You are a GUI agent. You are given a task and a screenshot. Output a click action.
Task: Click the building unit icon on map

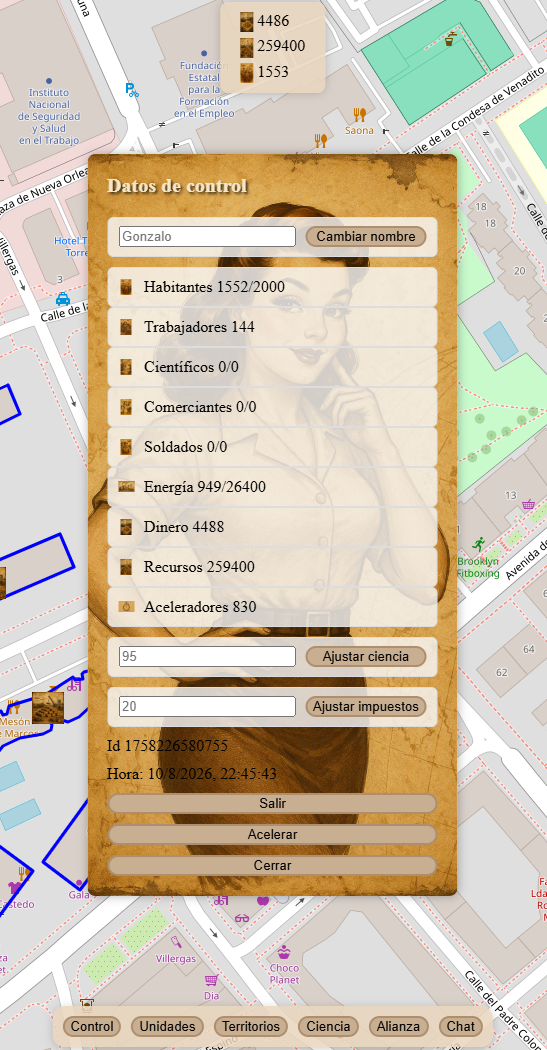point(48,708)
